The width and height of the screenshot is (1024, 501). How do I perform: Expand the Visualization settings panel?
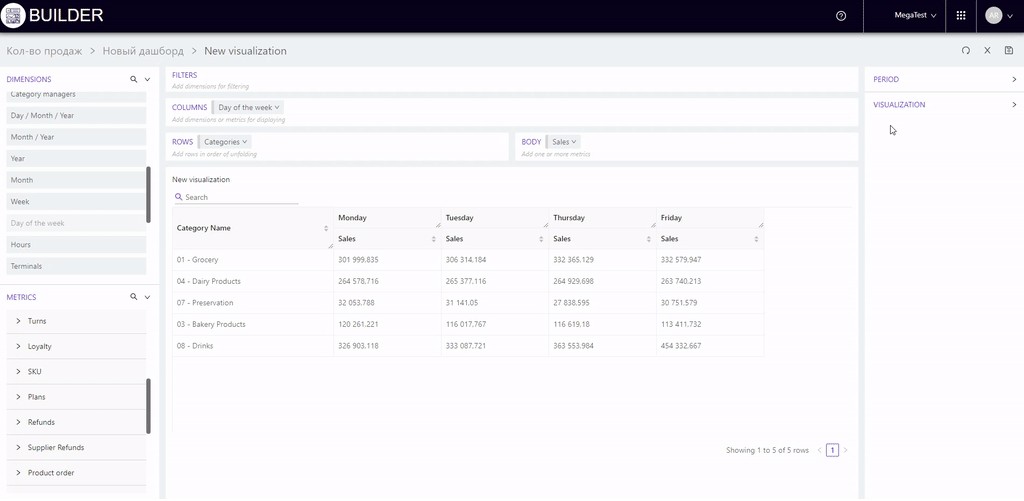(x=943, y=105)
